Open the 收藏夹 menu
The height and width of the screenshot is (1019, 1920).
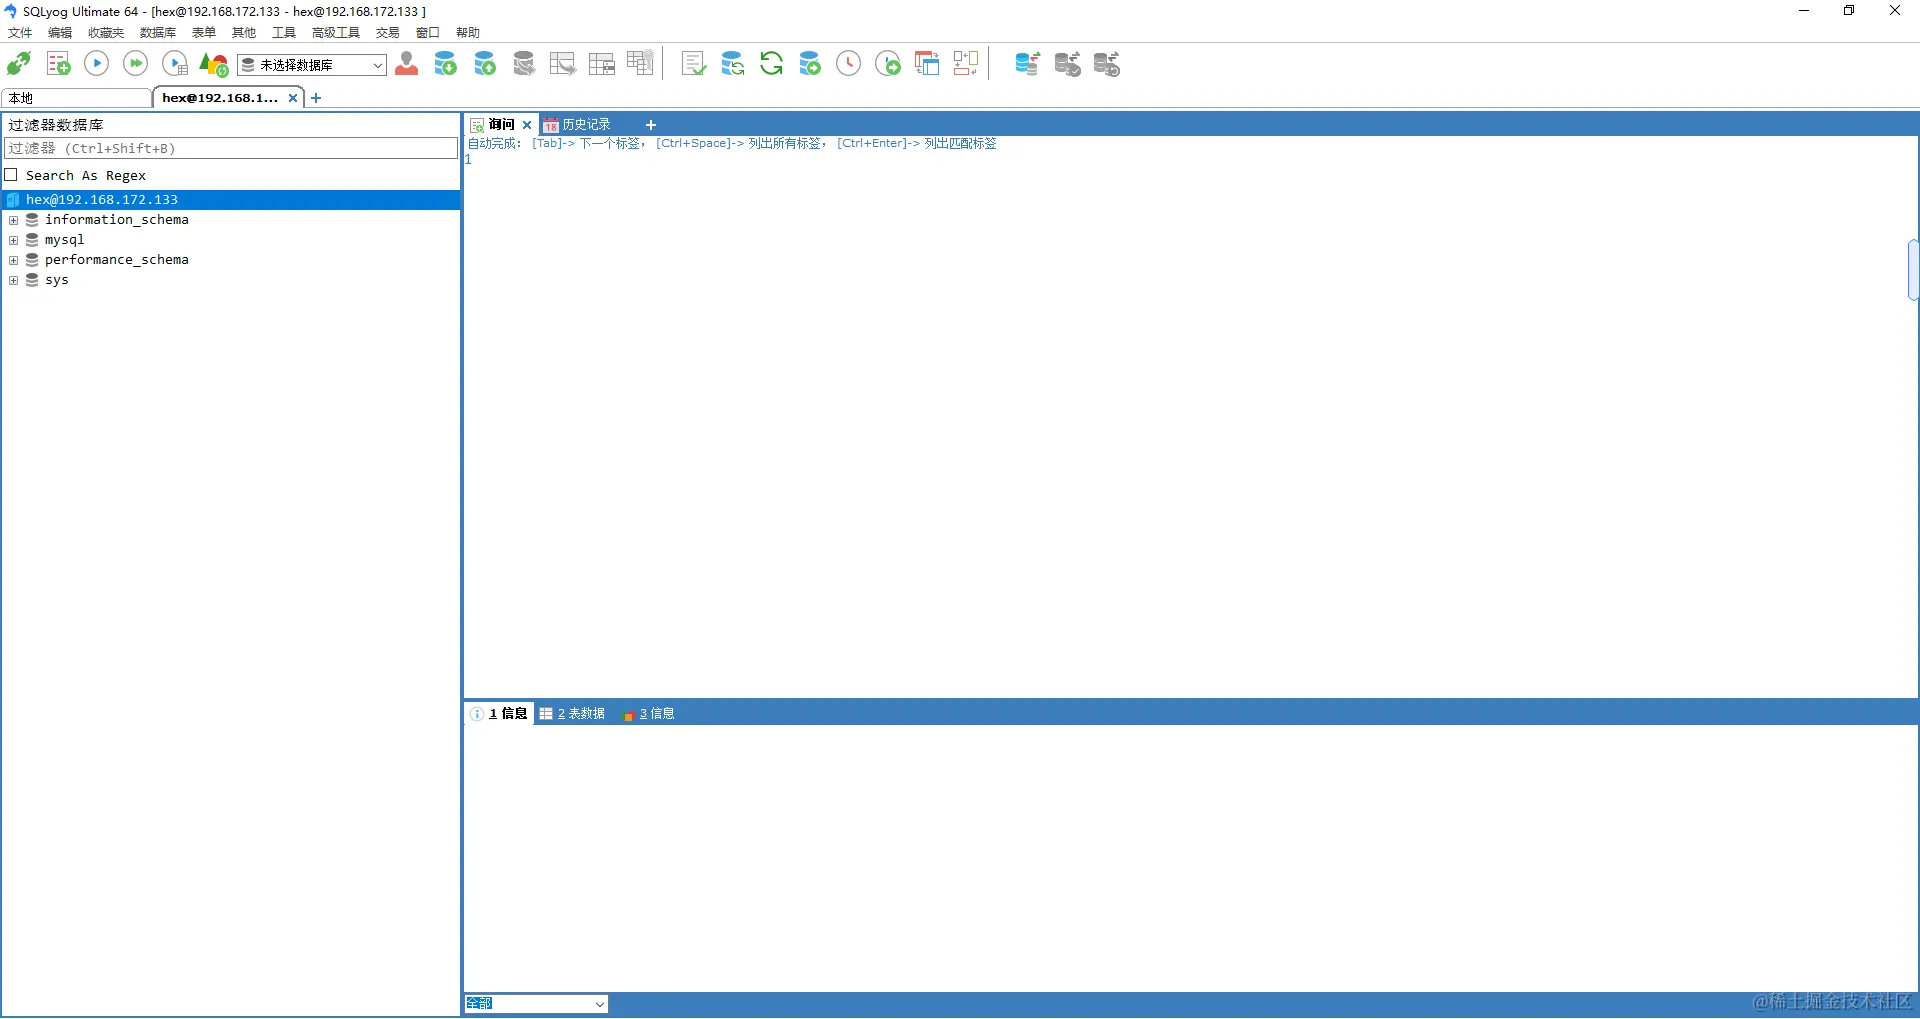tap(106, 33)
